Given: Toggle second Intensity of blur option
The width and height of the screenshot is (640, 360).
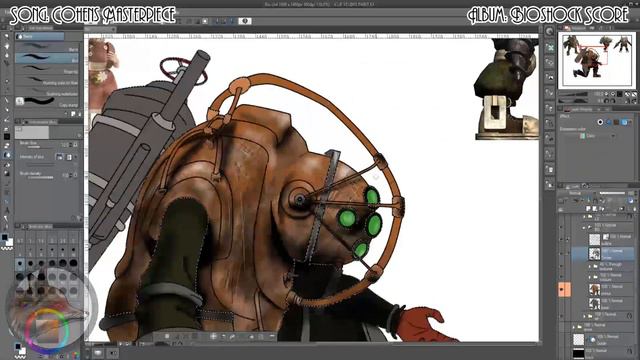Looking at the screenshot, I should click(69, 157).
